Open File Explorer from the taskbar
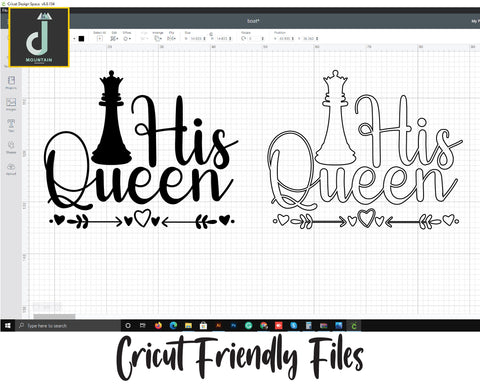 tap(188, 326)
